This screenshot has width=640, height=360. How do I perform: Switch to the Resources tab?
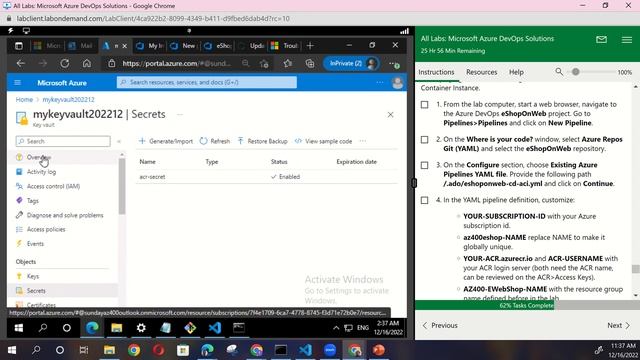pyautogui.click(x=482, y=72)
